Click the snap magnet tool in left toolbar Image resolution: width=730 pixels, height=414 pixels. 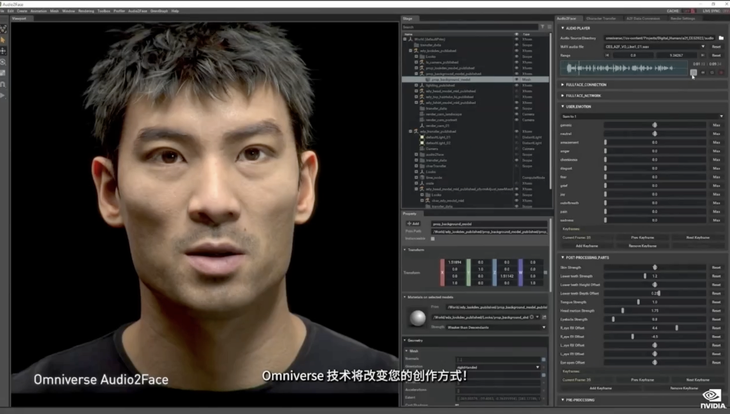click(3, 84)
